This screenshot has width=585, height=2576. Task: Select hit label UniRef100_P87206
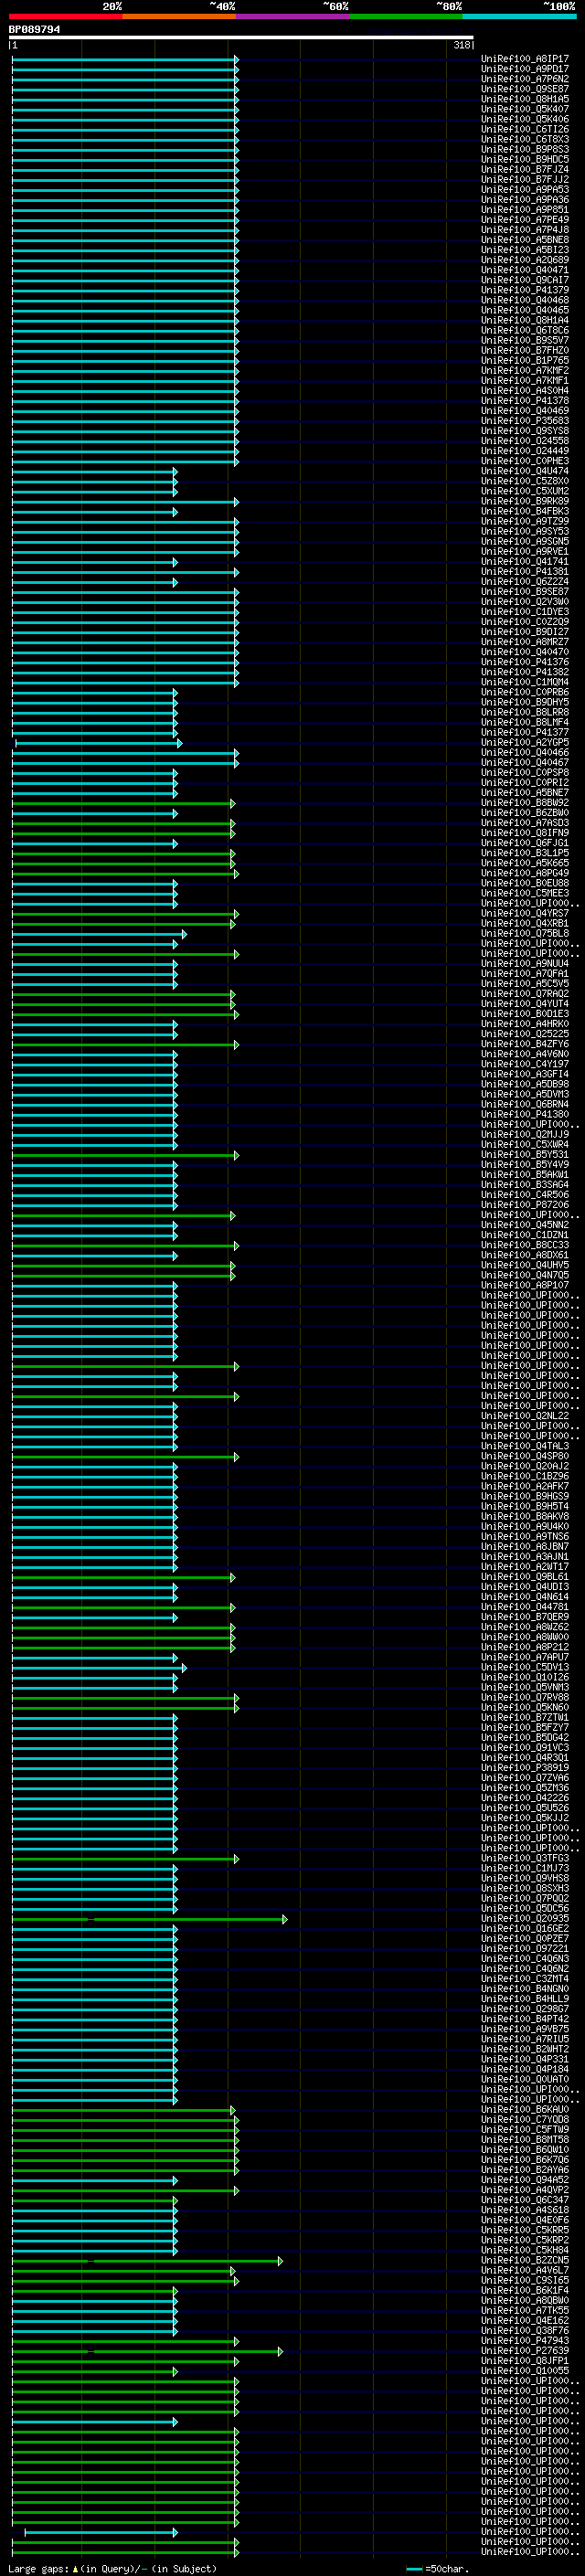point(525,1205)
